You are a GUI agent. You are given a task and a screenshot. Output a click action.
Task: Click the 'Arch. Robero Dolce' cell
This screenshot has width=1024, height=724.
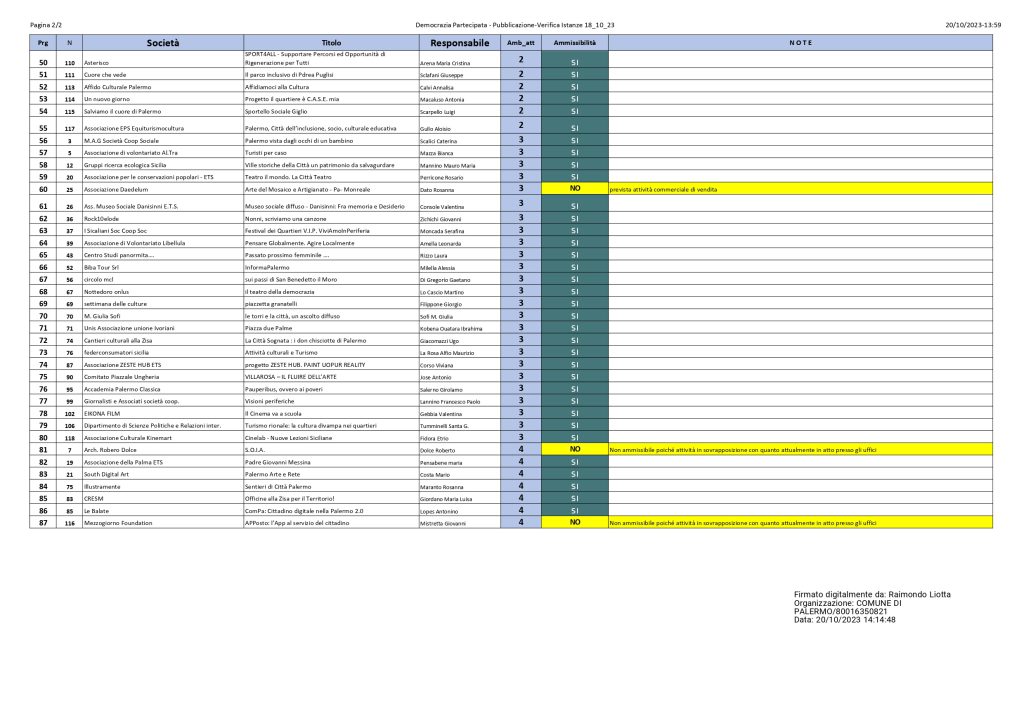[163, 450]
